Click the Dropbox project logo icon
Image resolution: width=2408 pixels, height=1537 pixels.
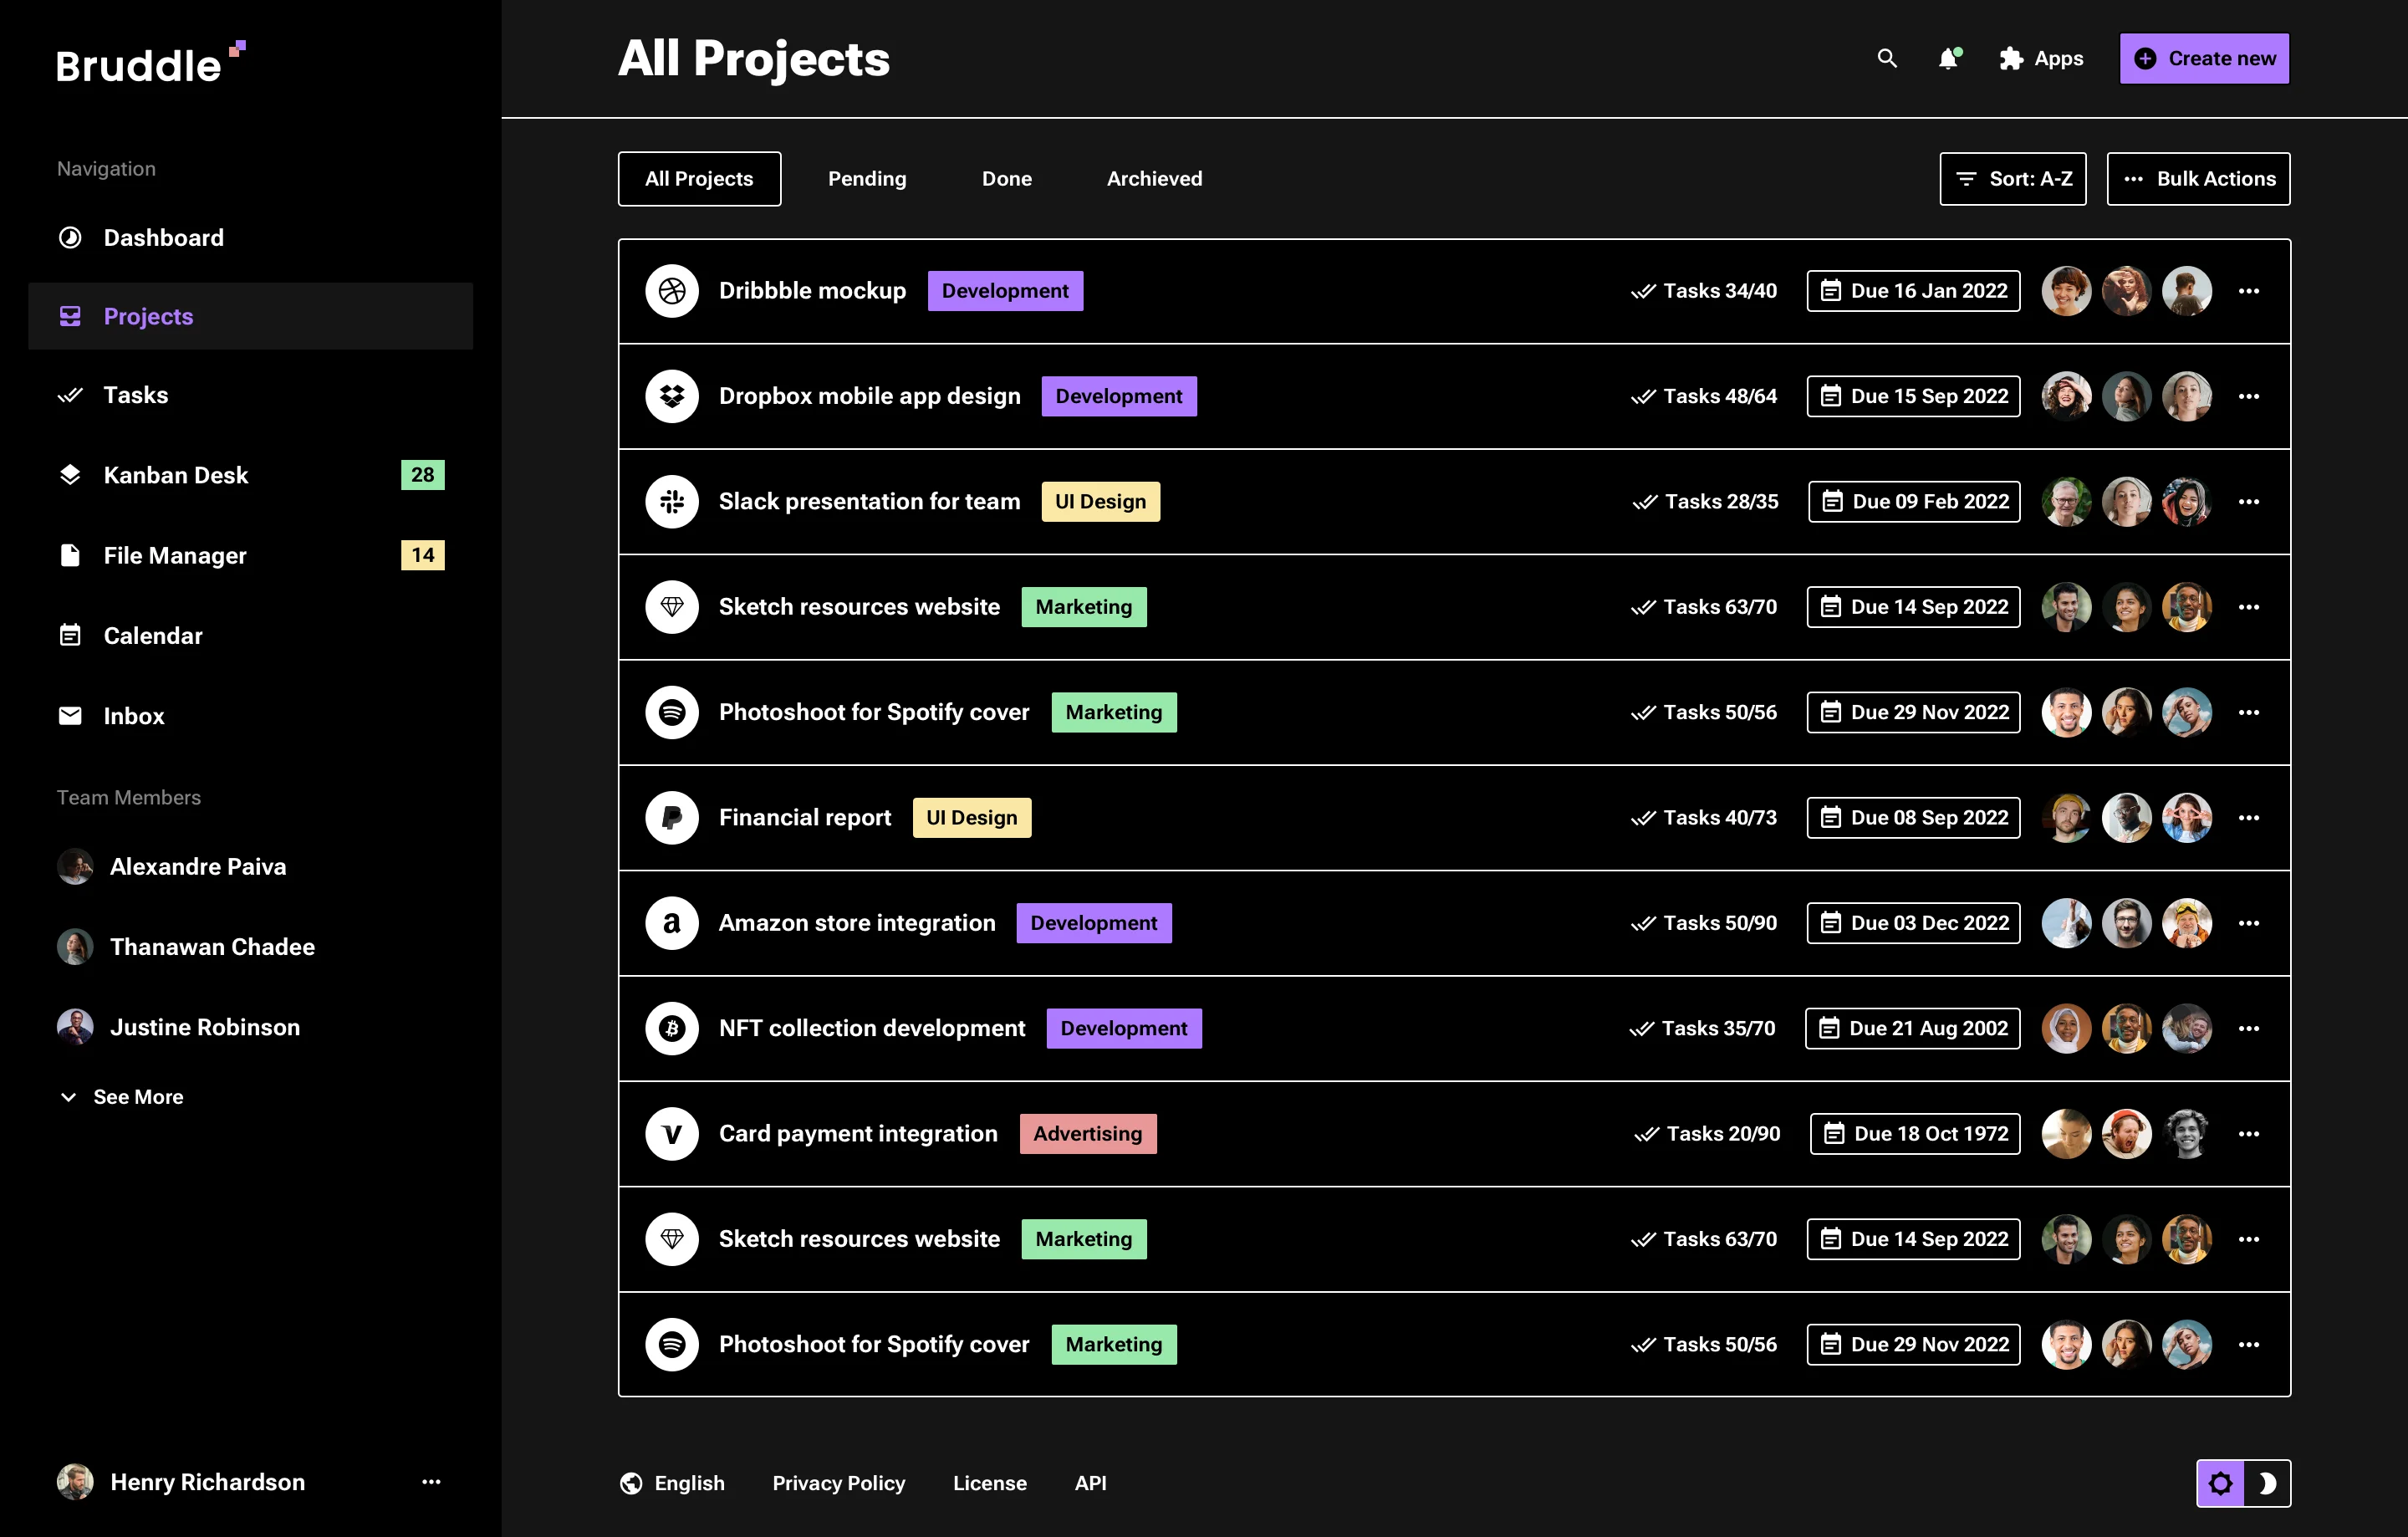point(672,396)
